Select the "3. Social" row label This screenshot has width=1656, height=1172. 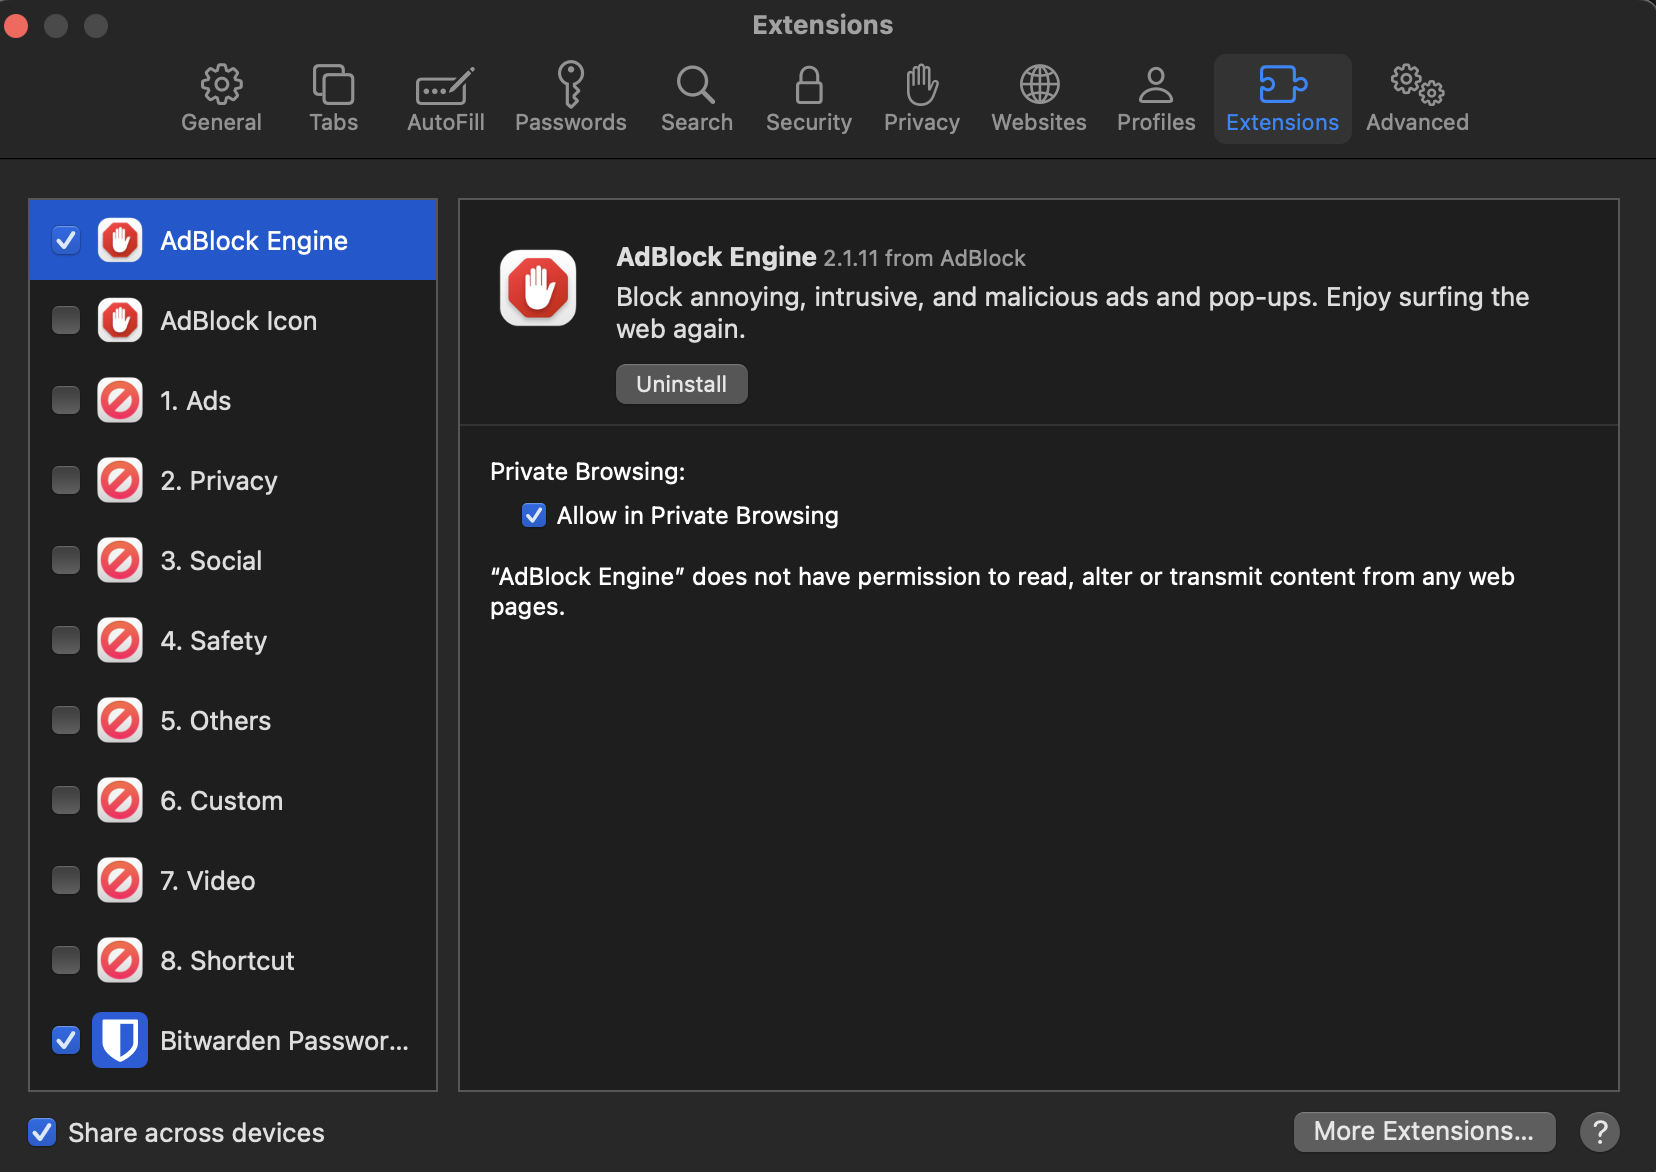[x=211, y=561]
